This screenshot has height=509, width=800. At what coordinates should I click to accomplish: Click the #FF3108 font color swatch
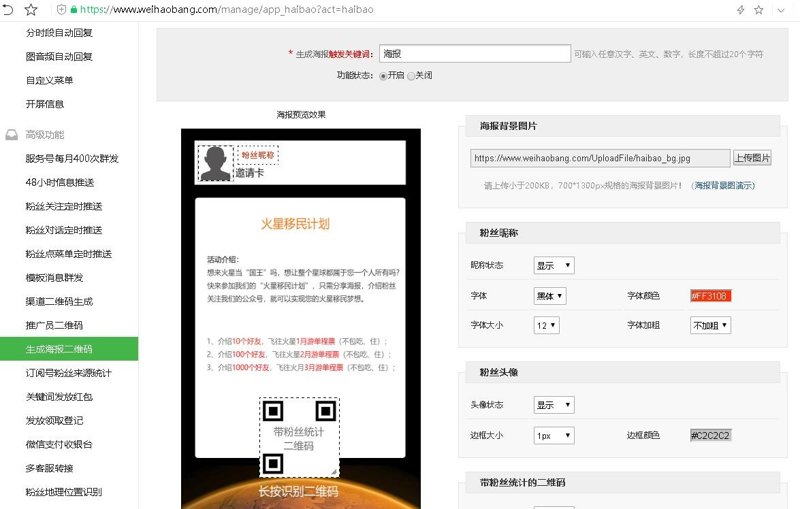click(711, 296)
